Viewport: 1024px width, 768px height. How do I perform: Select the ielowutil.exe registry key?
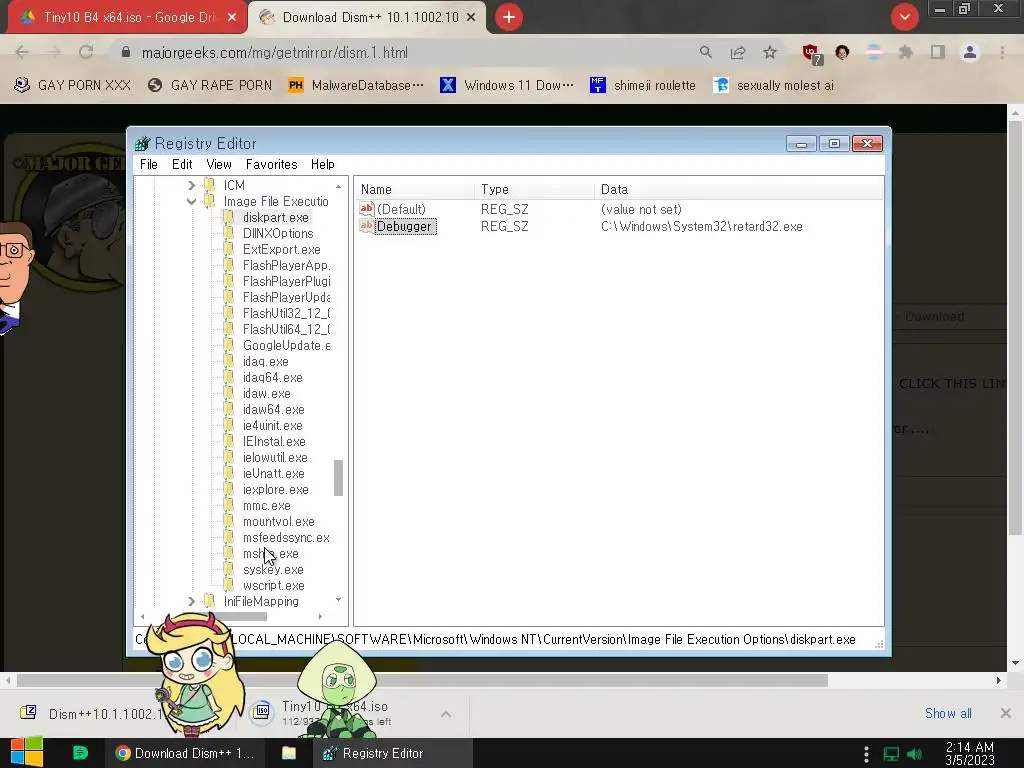[x=275, y=458]
